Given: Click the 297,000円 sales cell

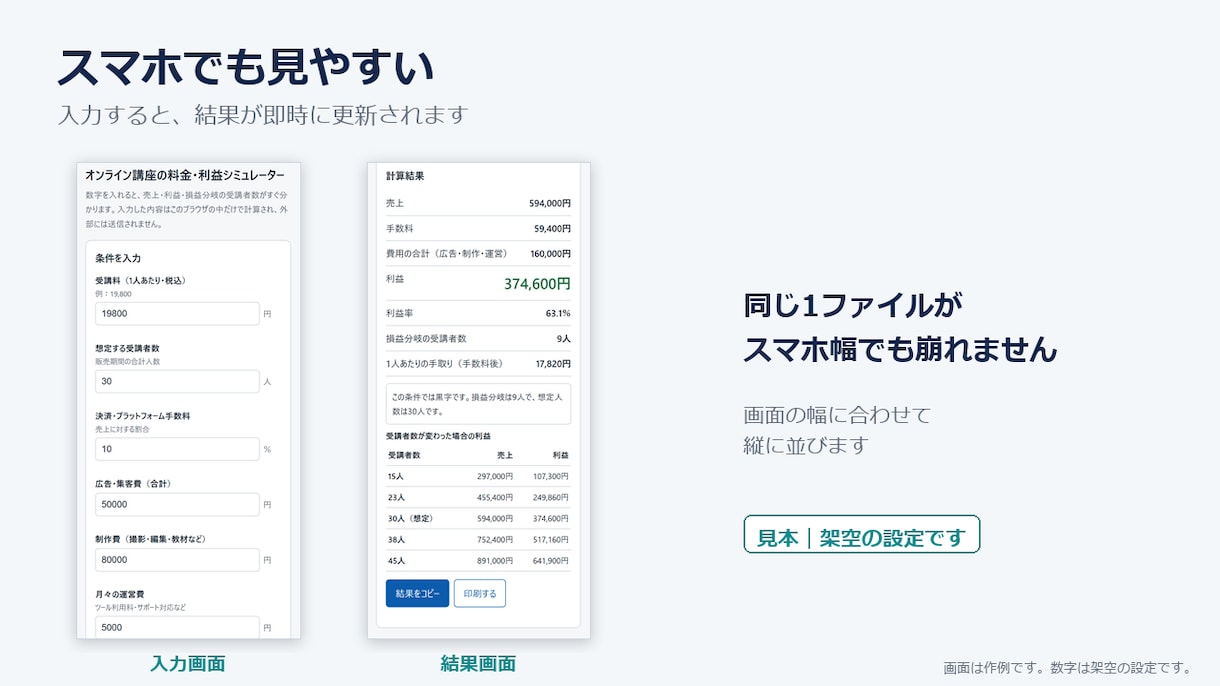Looking at the screenshot, I should (x=495, y=477).
